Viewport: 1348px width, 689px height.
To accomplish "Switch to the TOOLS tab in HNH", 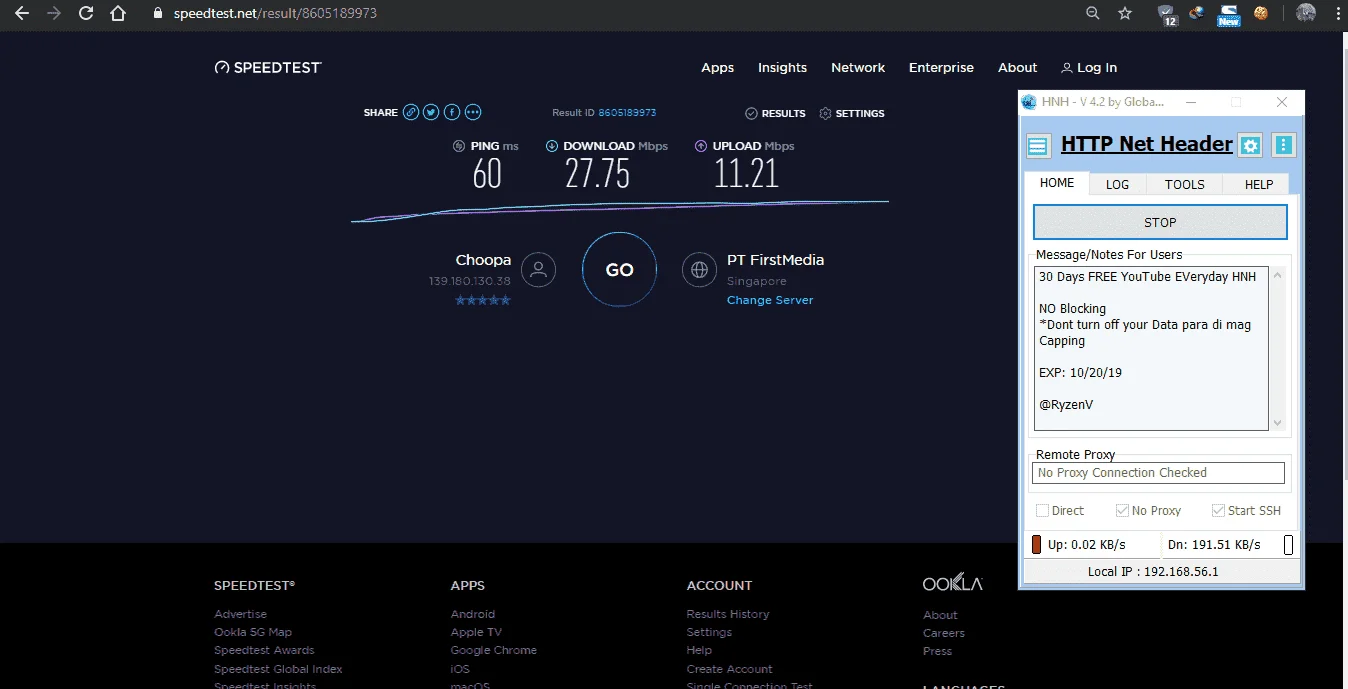I will pos(1185,184).
